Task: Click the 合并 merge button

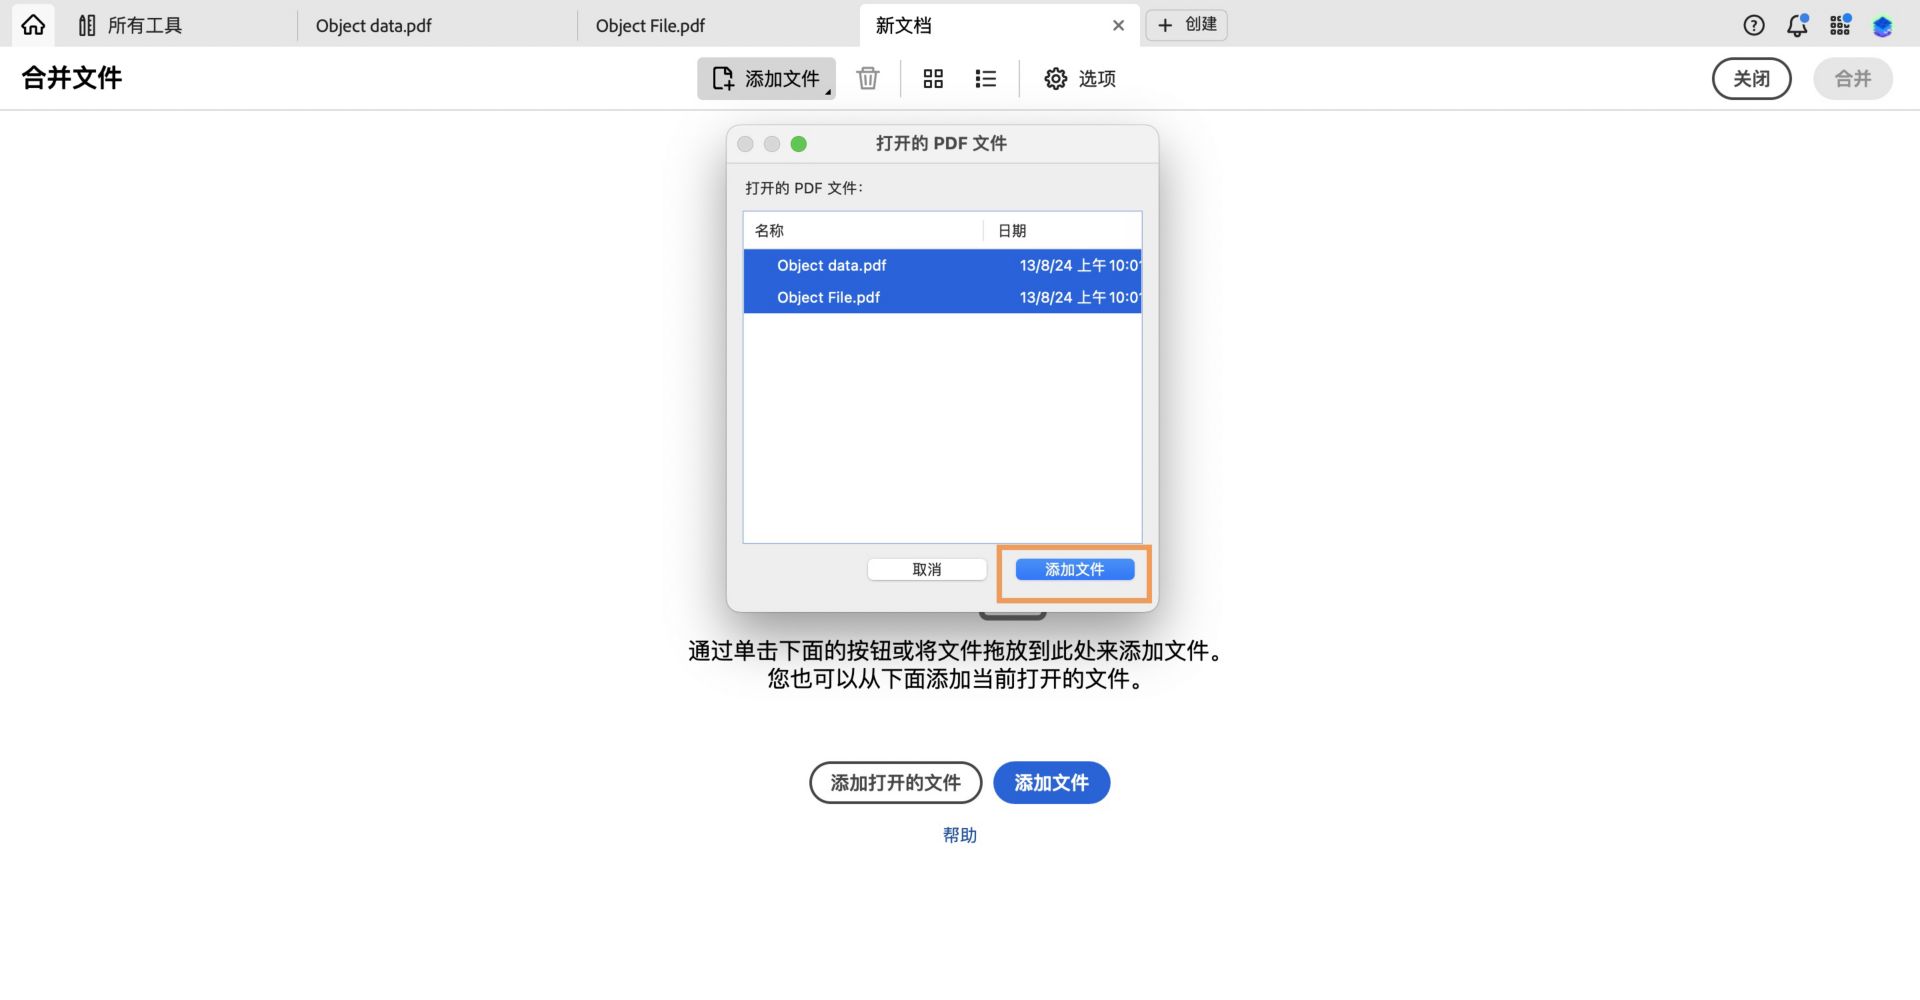Action: (x=1853, y=78)
